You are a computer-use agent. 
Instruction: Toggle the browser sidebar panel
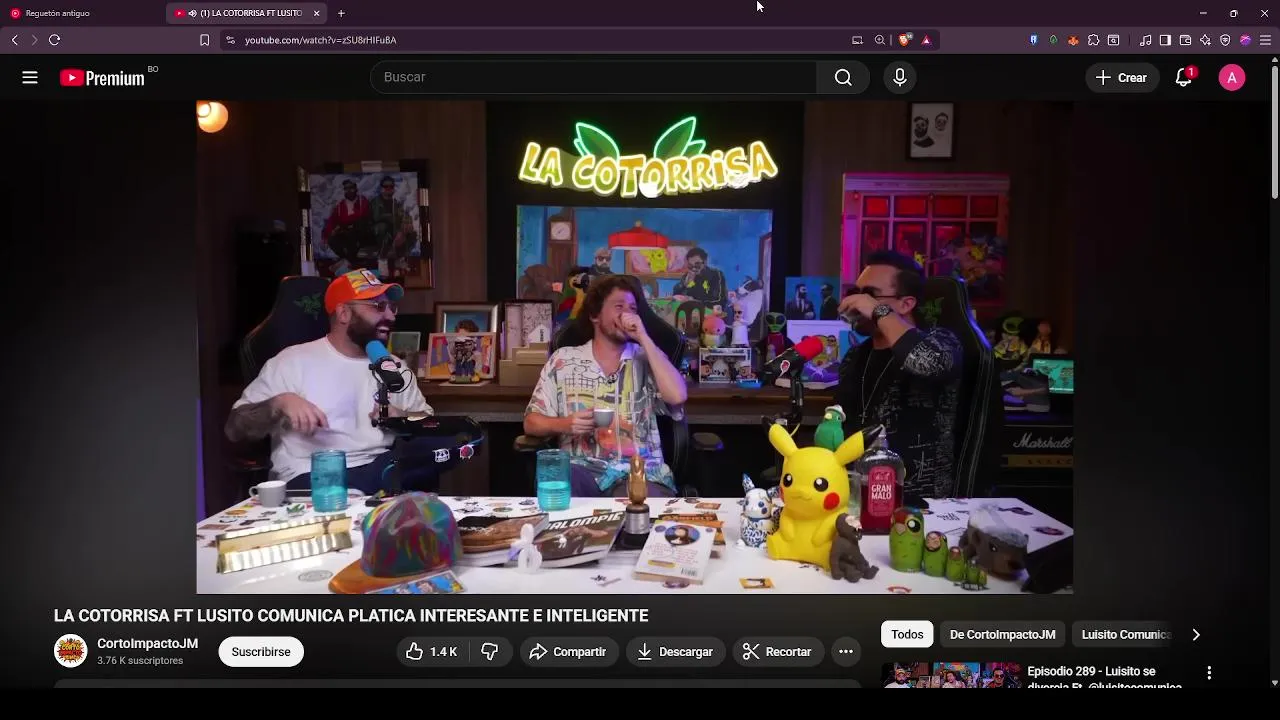pyautogui.click(x=1165, y=40)
